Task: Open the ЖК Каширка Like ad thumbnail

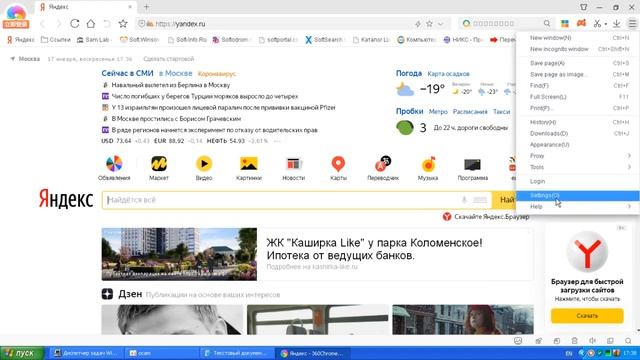Action: (179, 254)
